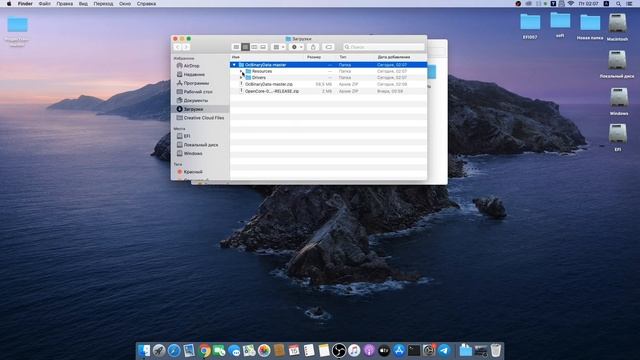Open the Finder menu
Image resolution: width=640 pixels, height=360 pixels.
tap(25, 4)
